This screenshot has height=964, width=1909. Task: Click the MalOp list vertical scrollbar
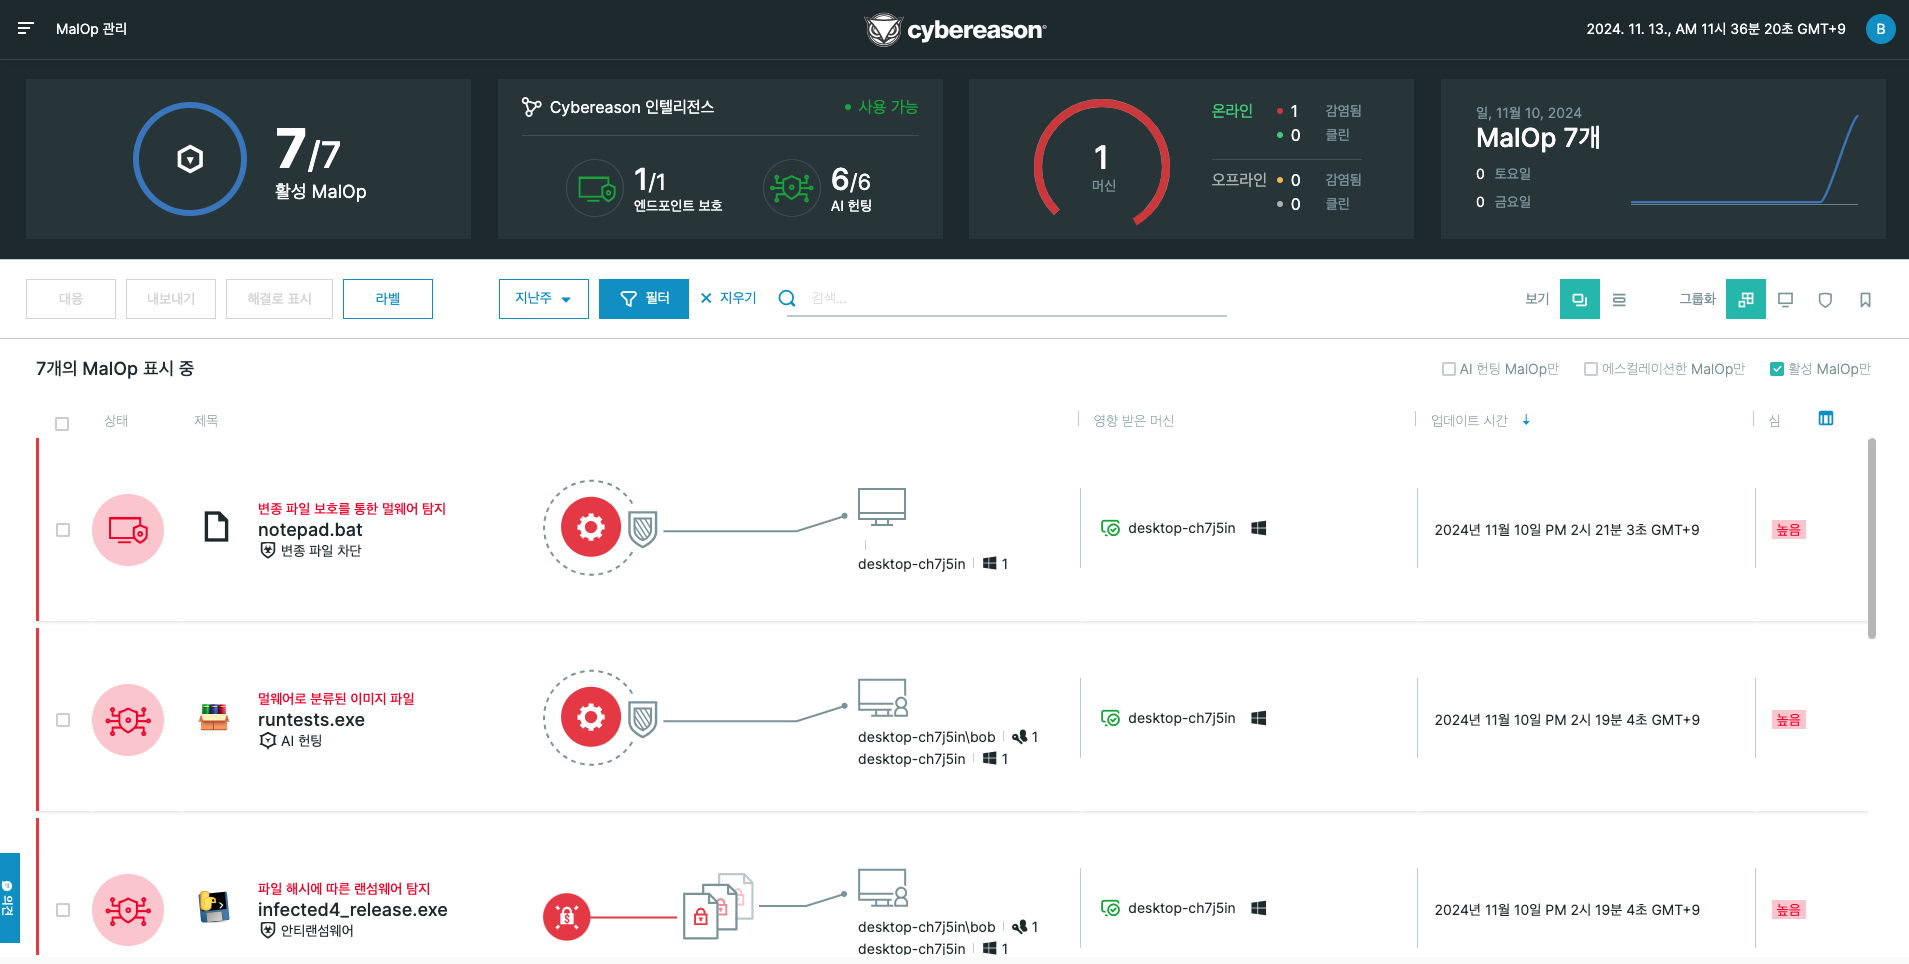pyautogui.click(x=1871, y=538)
